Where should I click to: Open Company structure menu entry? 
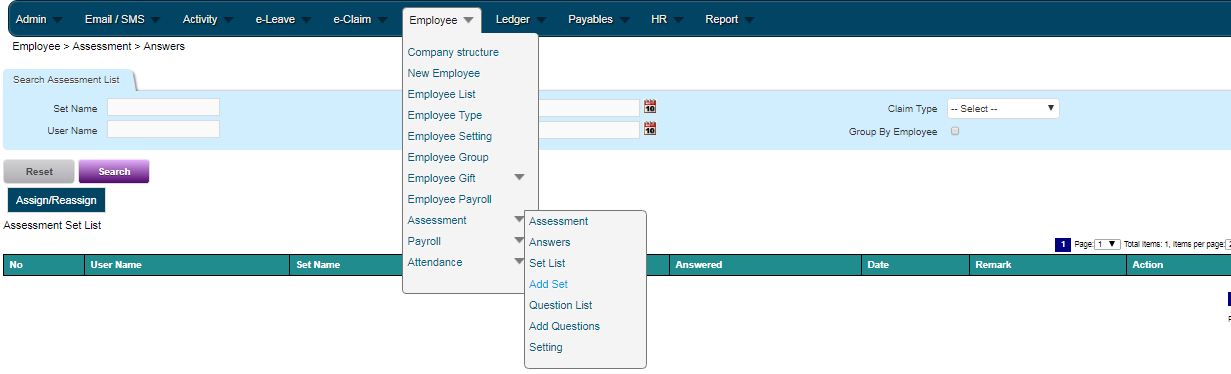[x=453, y=52]
